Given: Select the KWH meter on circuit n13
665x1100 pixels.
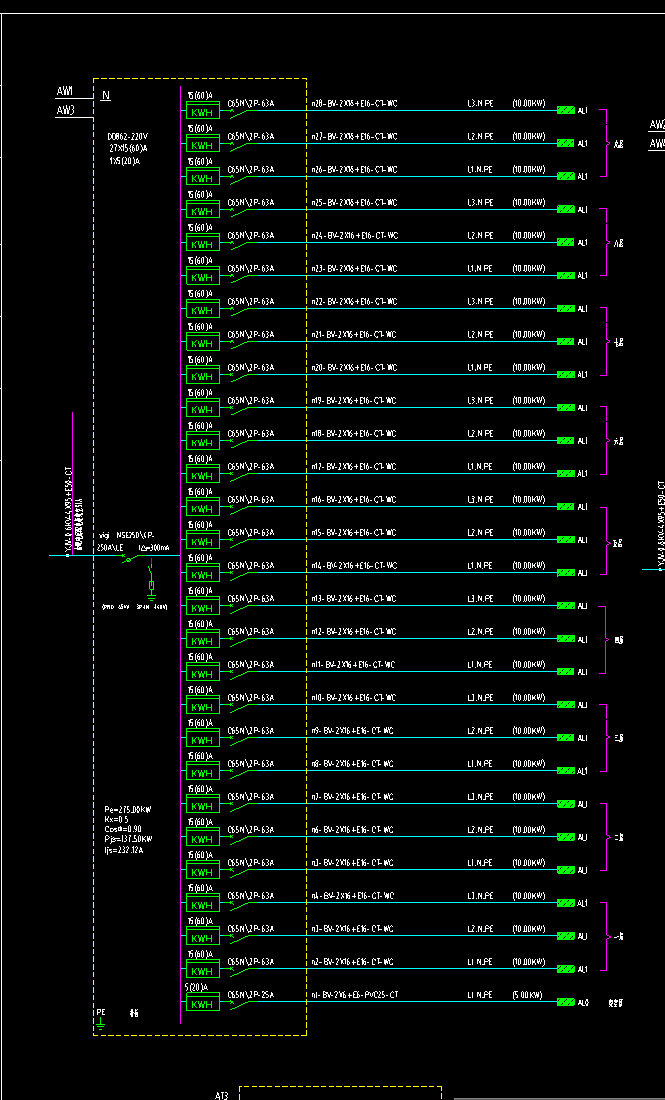Looking at the screenshot, I should (203, 607).
